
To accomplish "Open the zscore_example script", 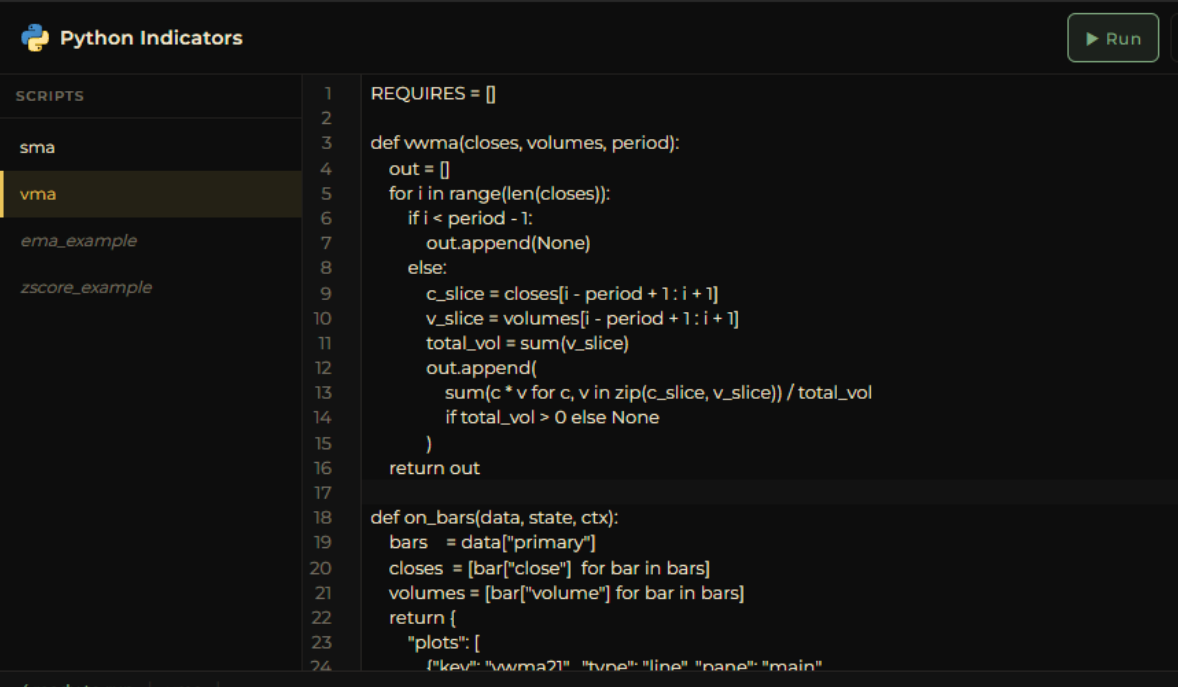I will point(151,287).
